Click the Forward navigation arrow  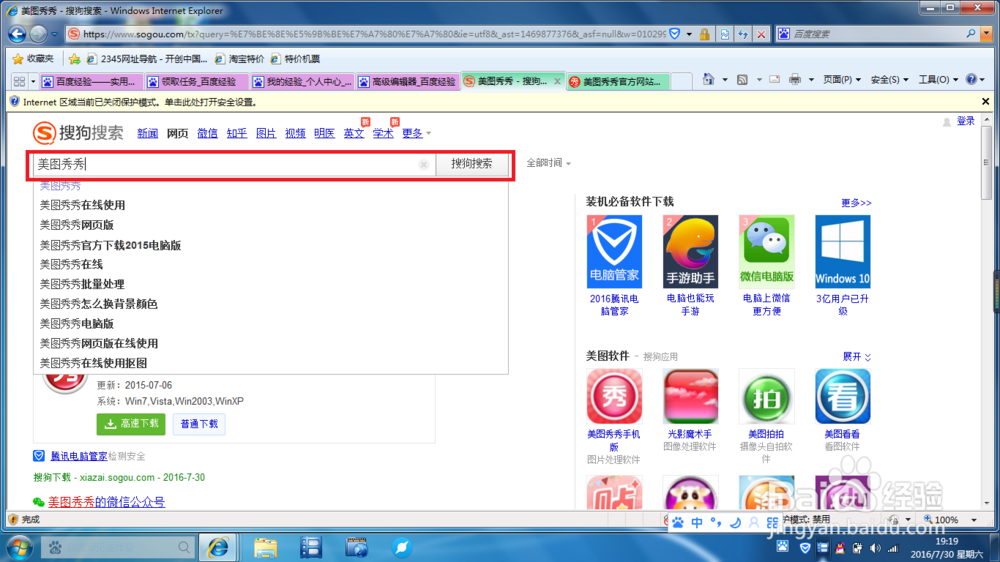pos(38,34)
